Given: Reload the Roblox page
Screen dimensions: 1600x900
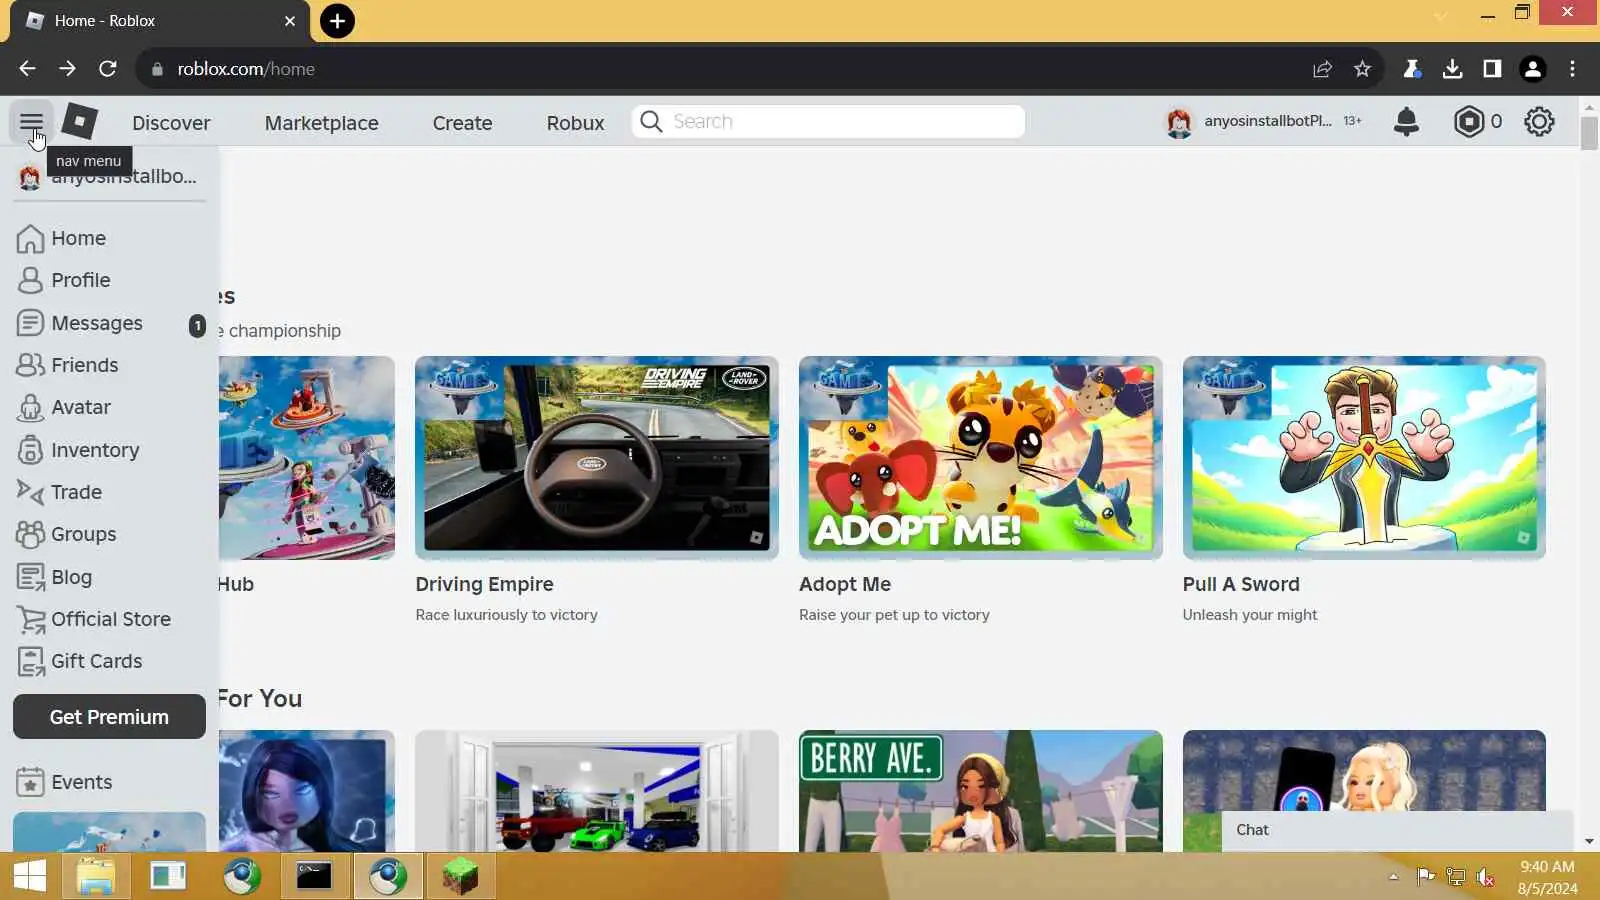Looking at the screenshot, I should (x=108, y=69).
